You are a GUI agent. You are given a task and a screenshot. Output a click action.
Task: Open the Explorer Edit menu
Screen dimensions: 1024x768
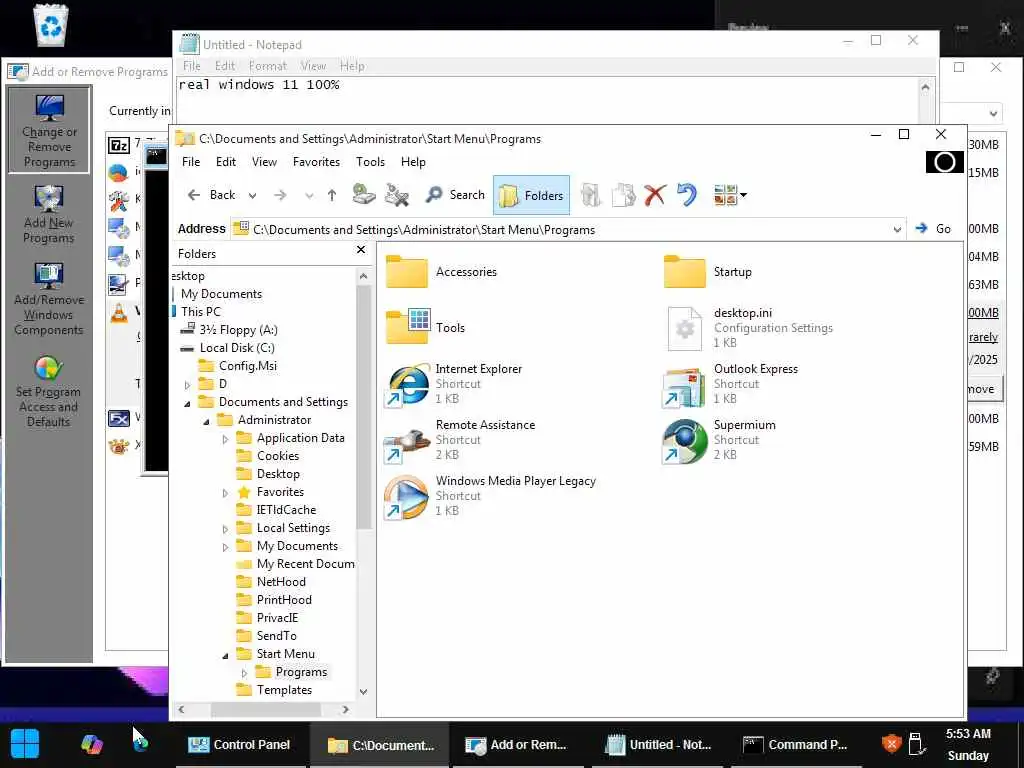[x=226, y=162]
